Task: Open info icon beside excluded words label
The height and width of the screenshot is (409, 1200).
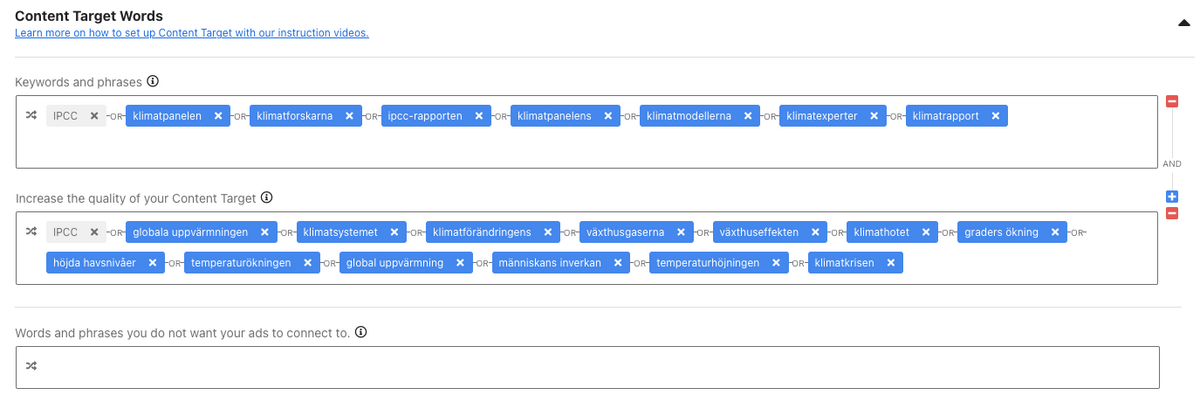Action: 361,332
